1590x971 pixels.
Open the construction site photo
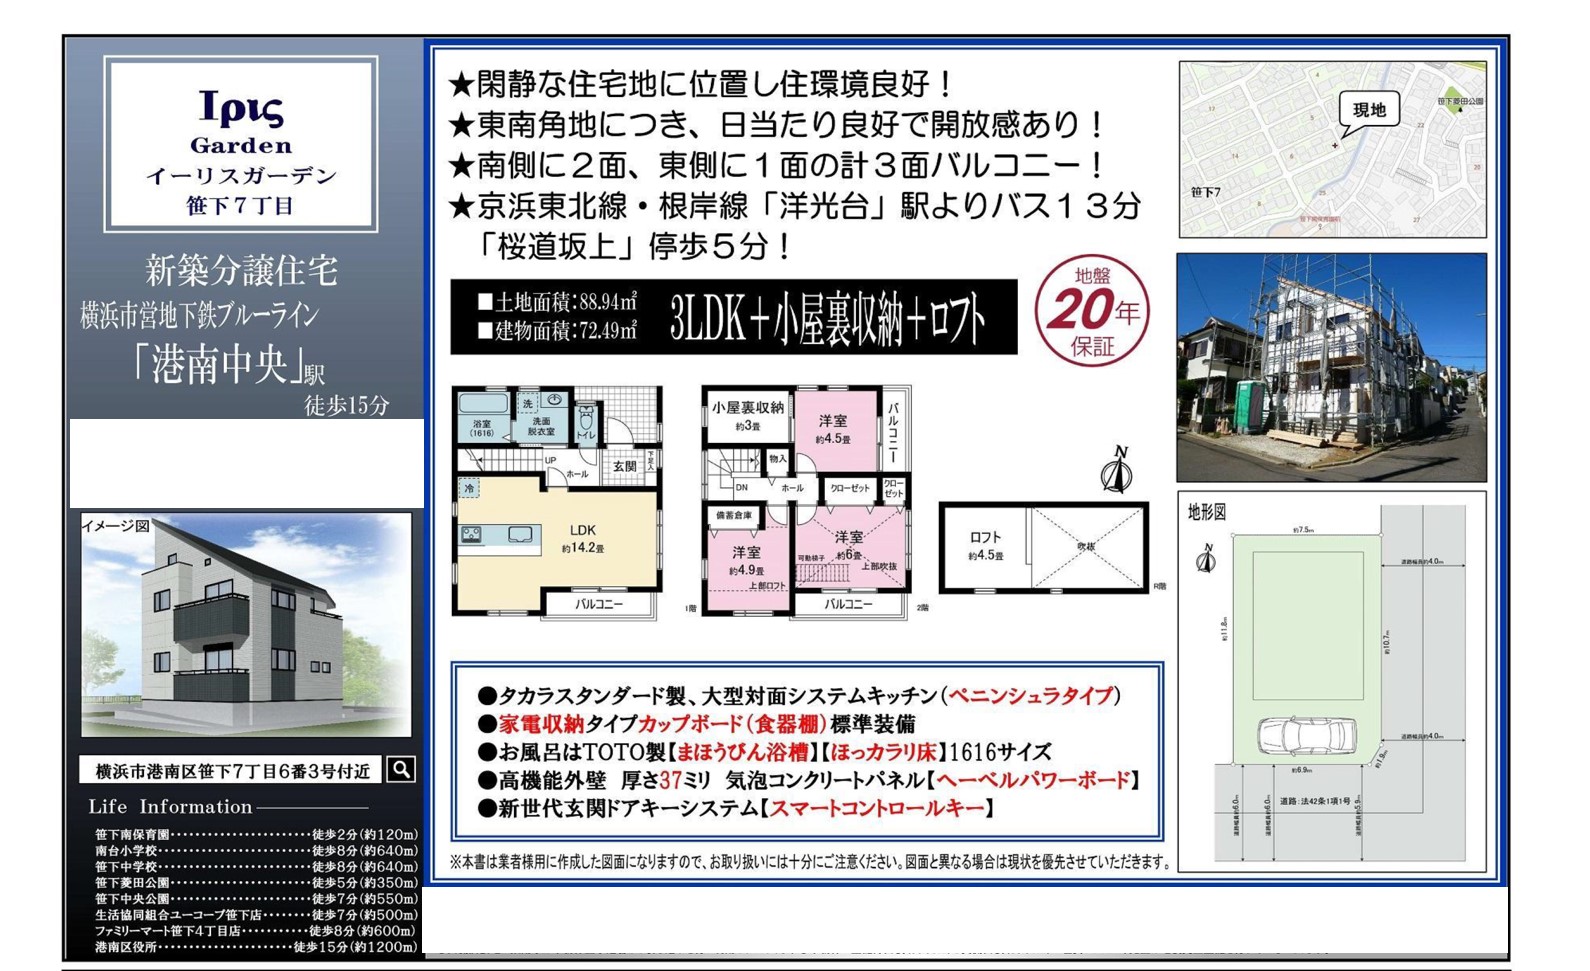point(1331,367)
